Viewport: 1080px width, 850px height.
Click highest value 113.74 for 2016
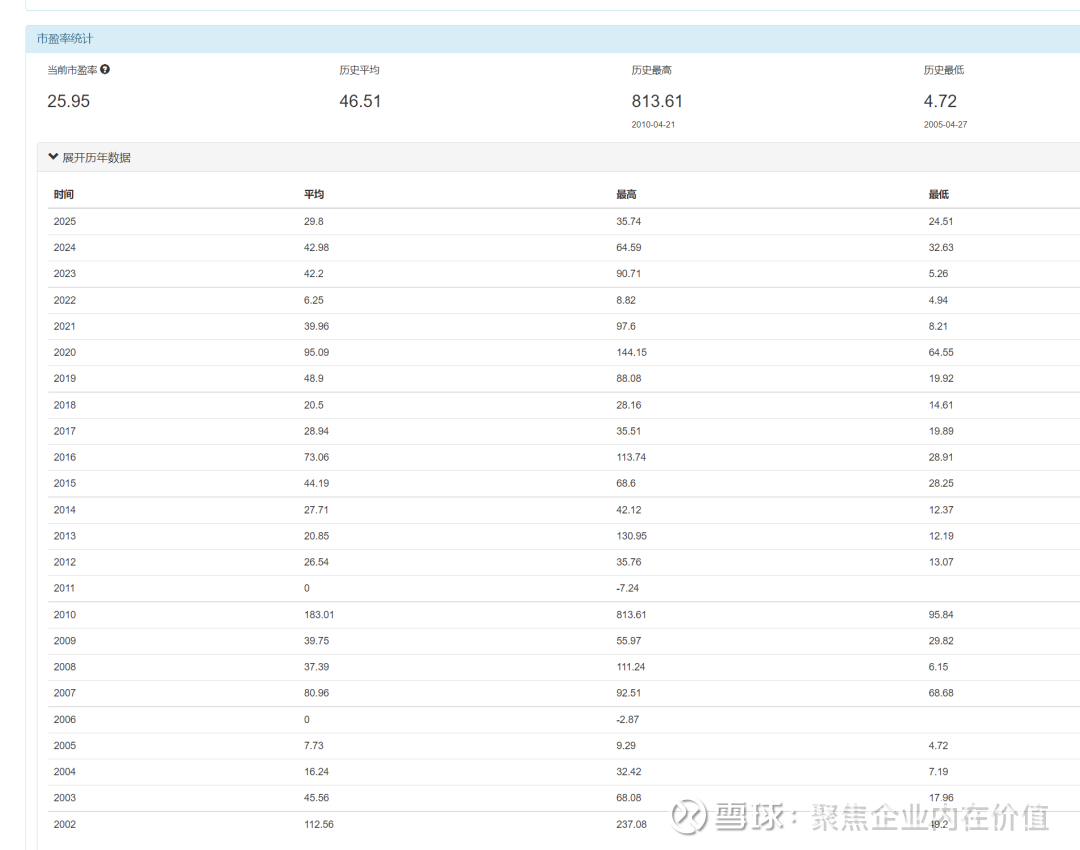(631, 457)
